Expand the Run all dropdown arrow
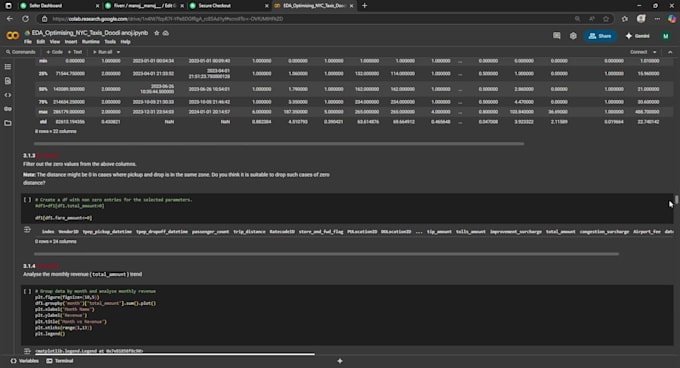Screen dimensions: 680x368 click(118, 52)
